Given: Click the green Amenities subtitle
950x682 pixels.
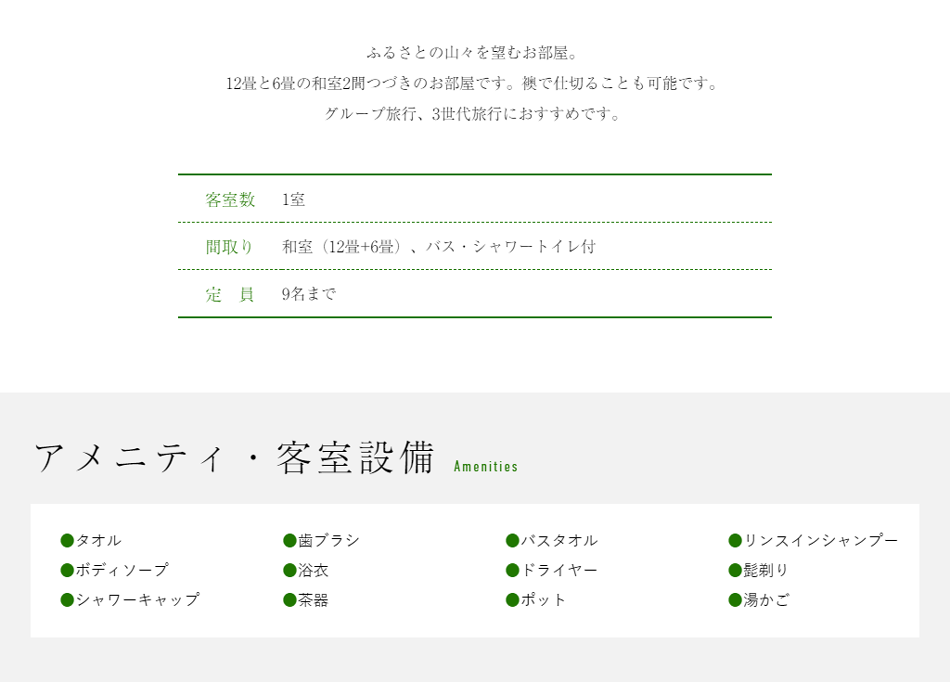Looking at the screenshot, I should (486, 466).
